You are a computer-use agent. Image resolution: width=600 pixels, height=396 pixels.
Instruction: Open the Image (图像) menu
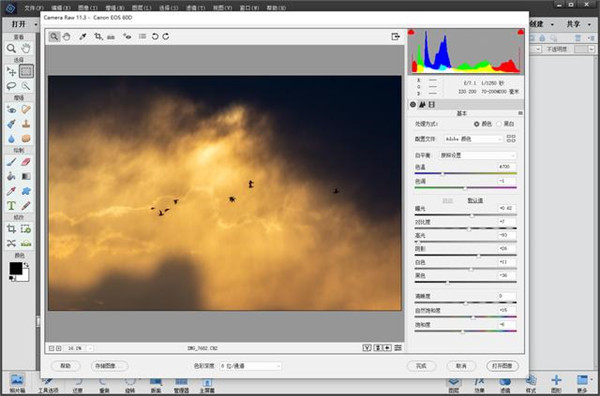point(87,8)
